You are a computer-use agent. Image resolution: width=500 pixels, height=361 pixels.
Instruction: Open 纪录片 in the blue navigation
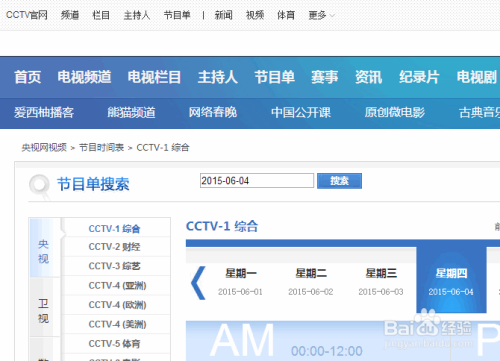pyautogui.click(x=419, y=77)
